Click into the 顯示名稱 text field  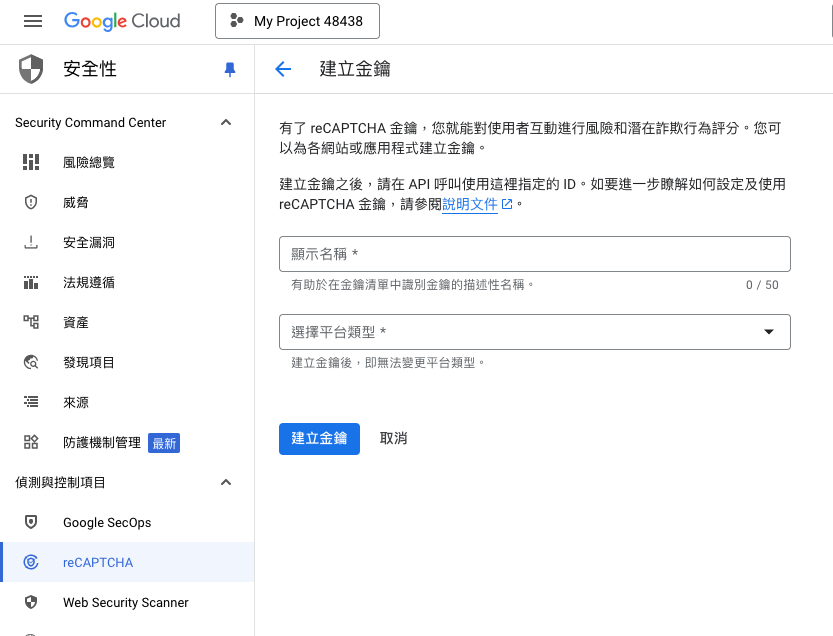pyautogui.click(x=534, y=254)
